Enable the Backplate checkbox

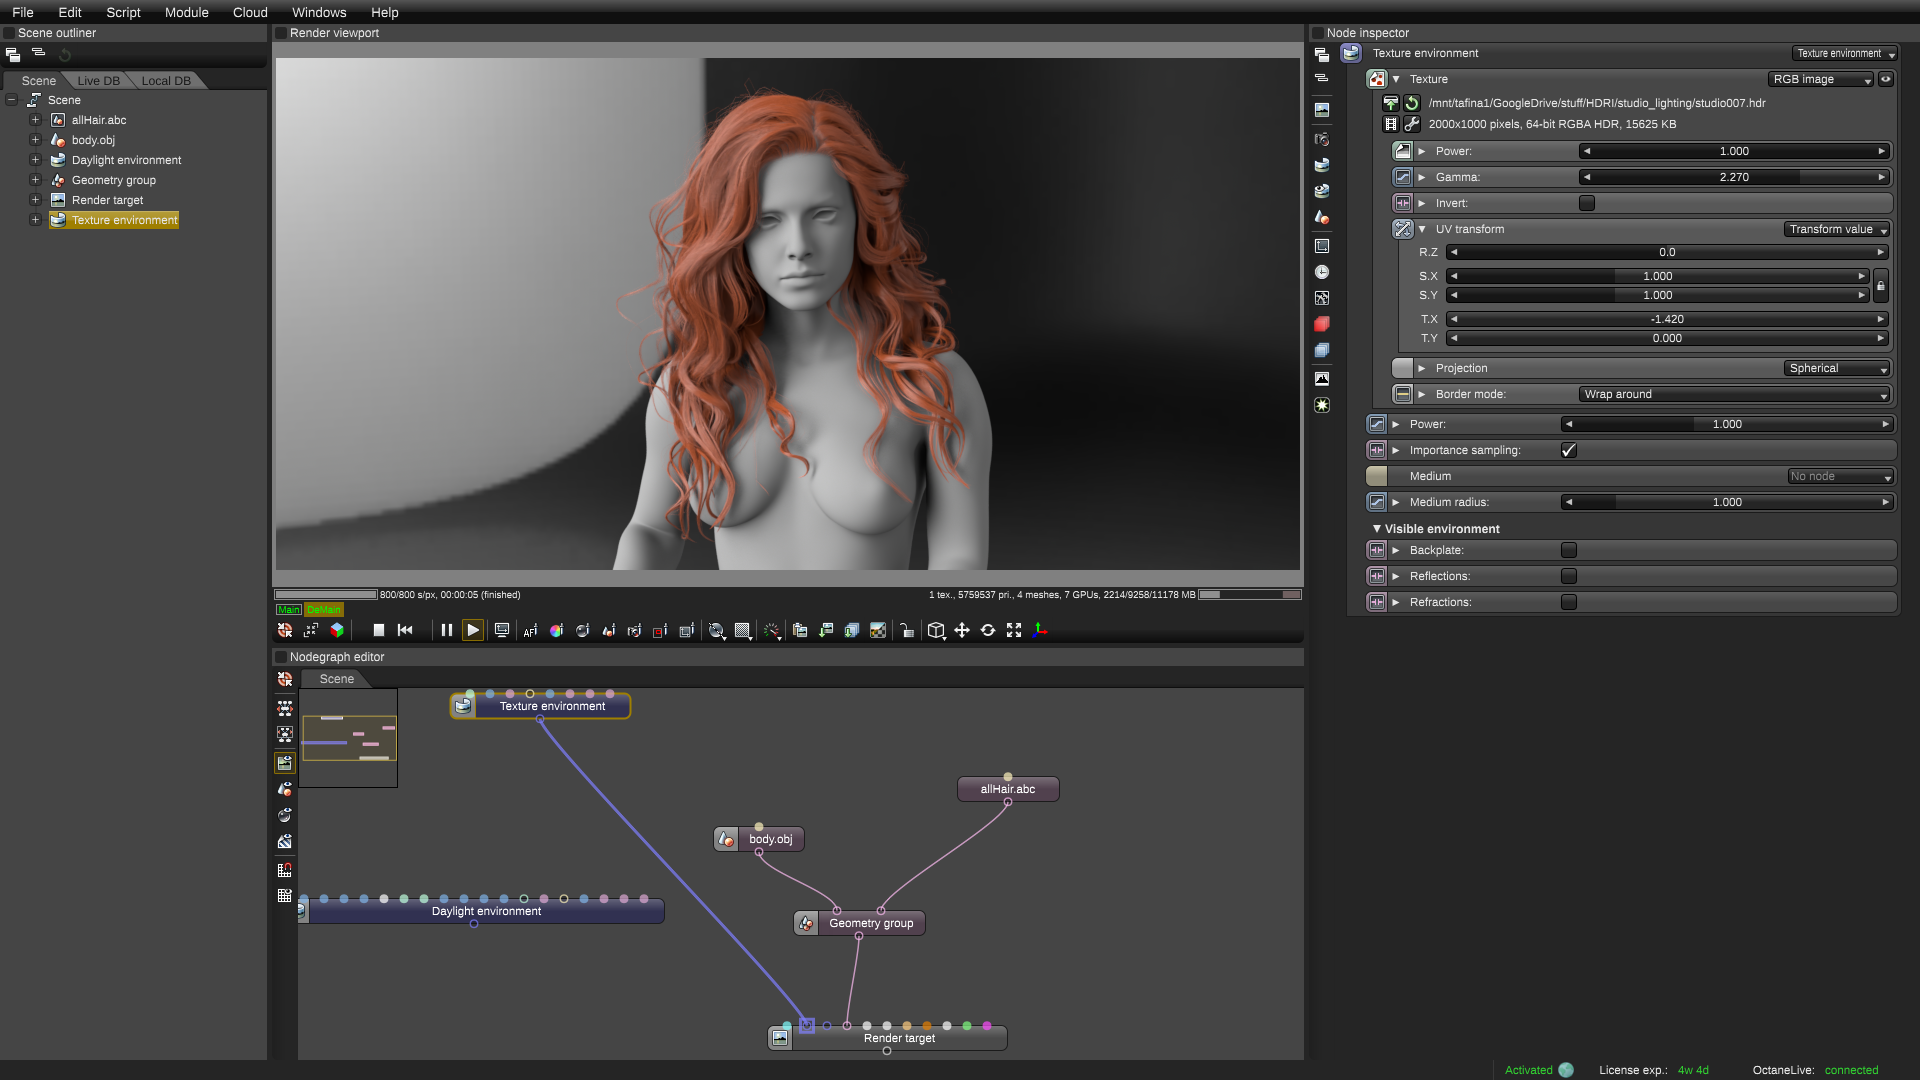pos(1568,550)
